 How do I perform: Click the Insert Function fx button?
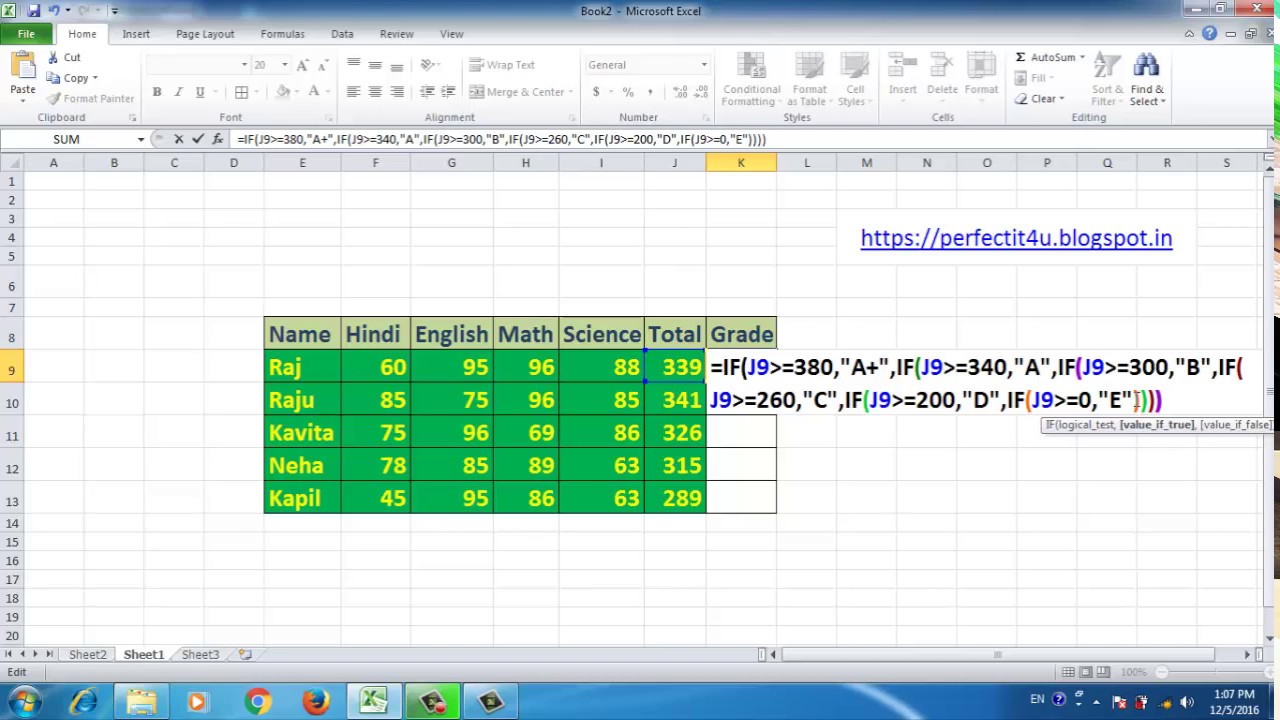[x=217, y=140]
